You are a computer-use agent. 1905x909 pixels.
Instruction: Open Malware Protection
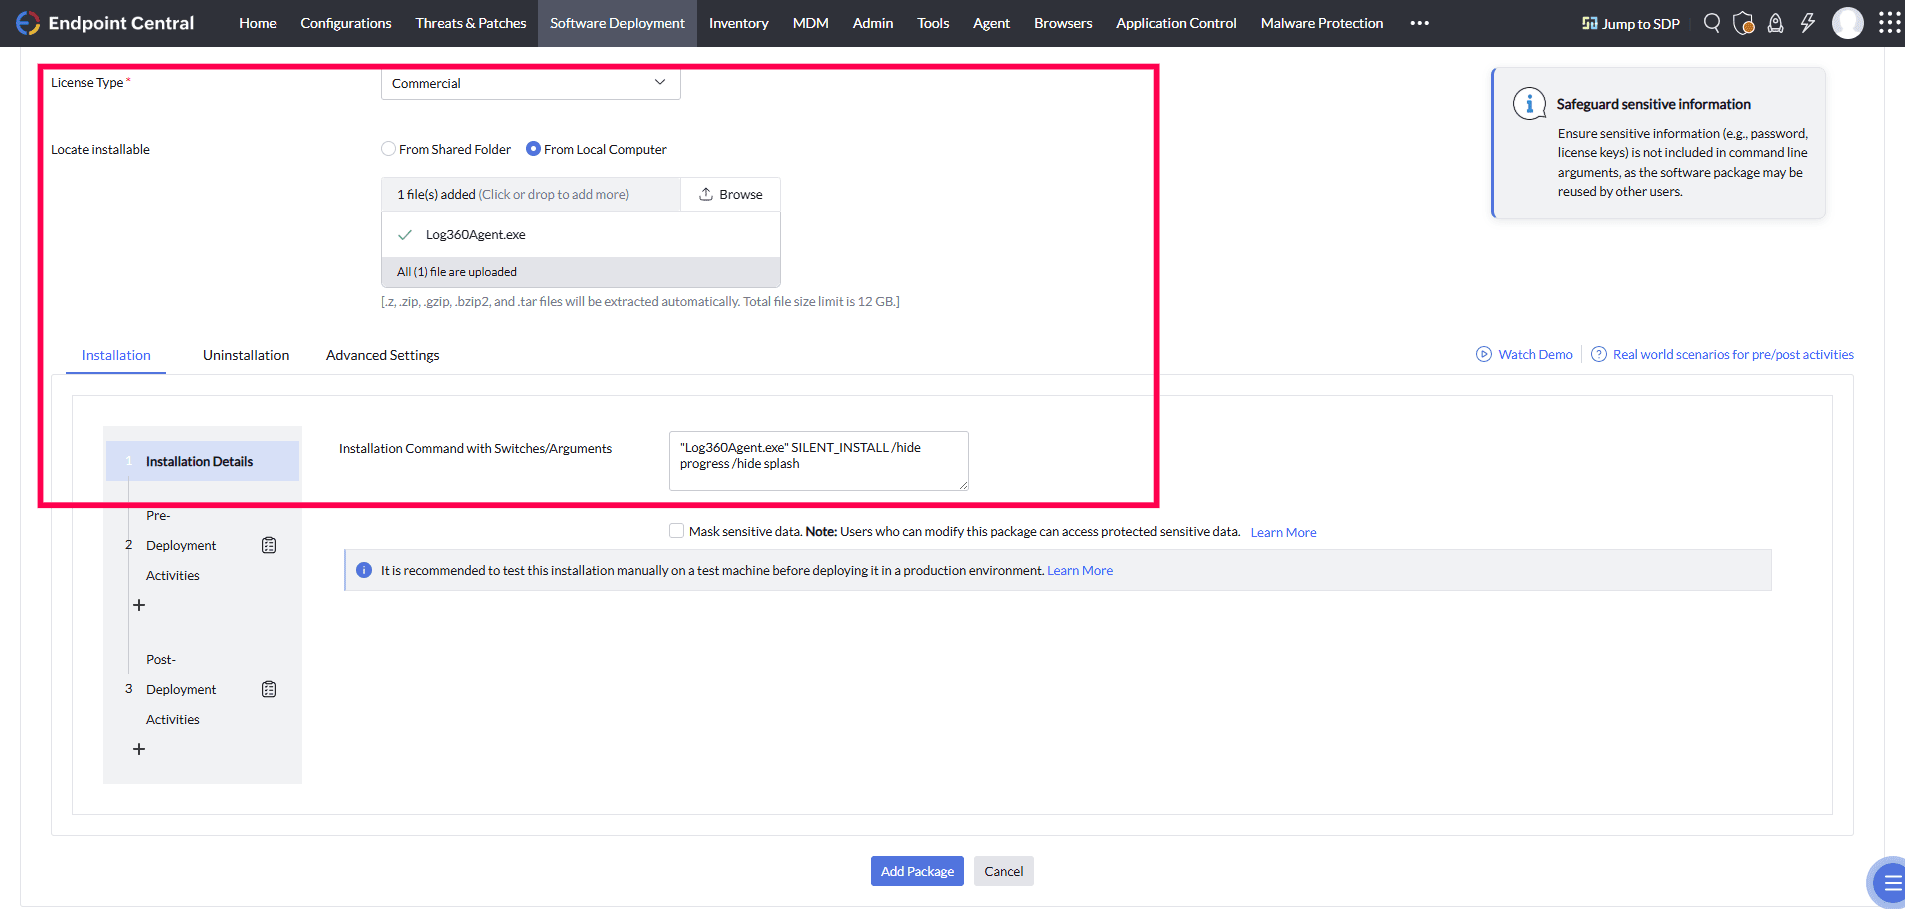click(x=1322, y=23)
